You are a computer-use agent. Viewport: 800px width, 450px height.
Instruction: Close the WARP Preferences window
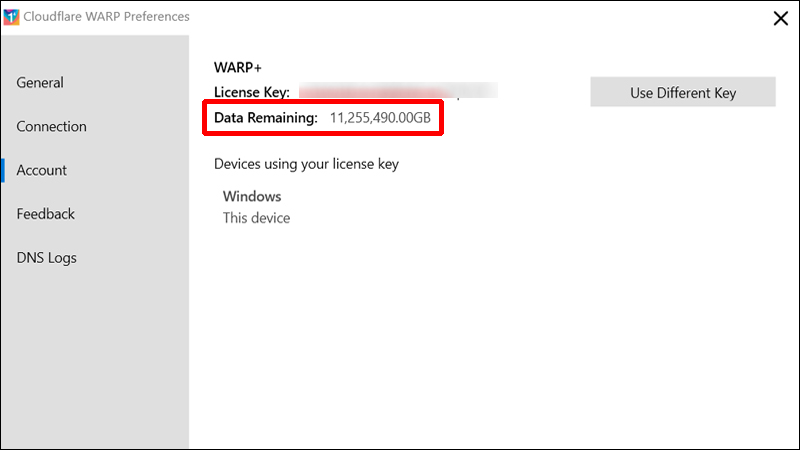coord(780,18)
